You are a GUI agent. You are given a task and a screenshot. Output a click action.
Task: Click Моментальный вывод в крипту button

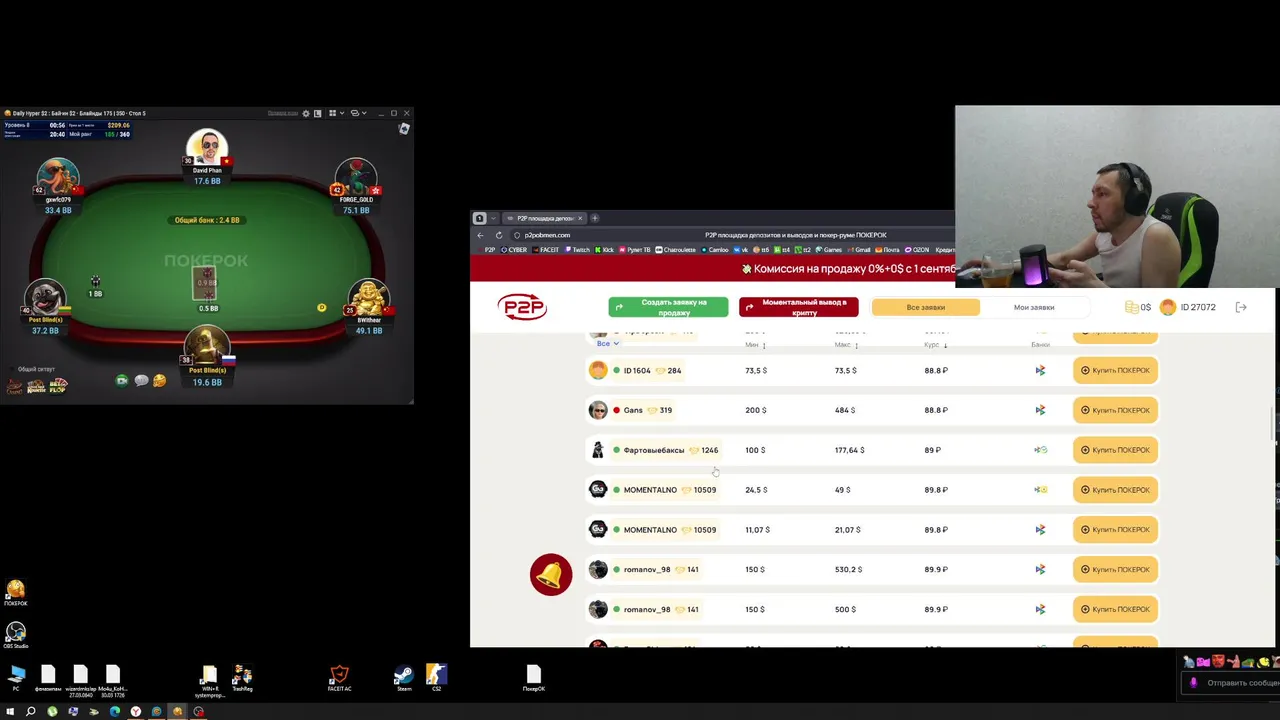[x=798, y=307]
